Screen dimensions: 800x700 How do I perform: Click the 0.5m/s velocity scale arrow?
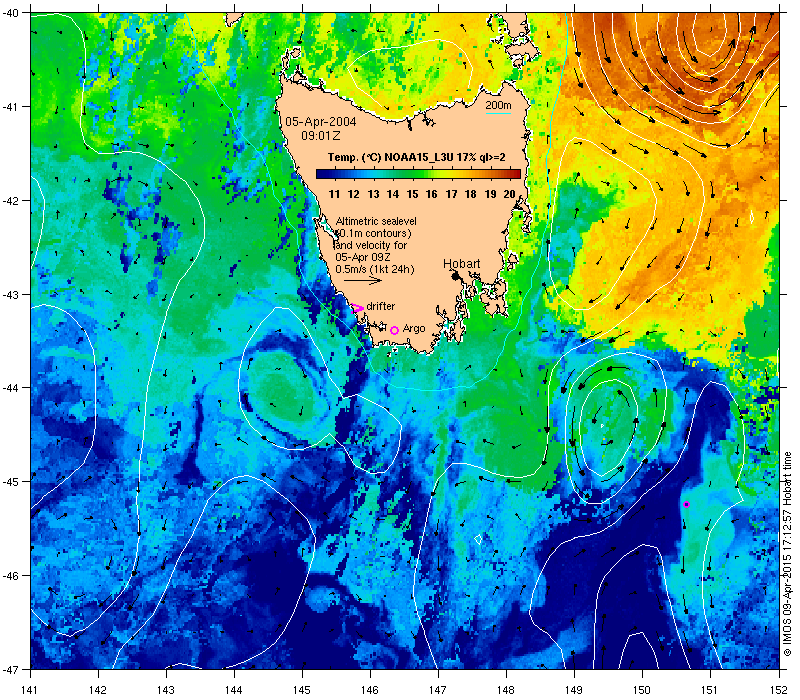(363, 280)
